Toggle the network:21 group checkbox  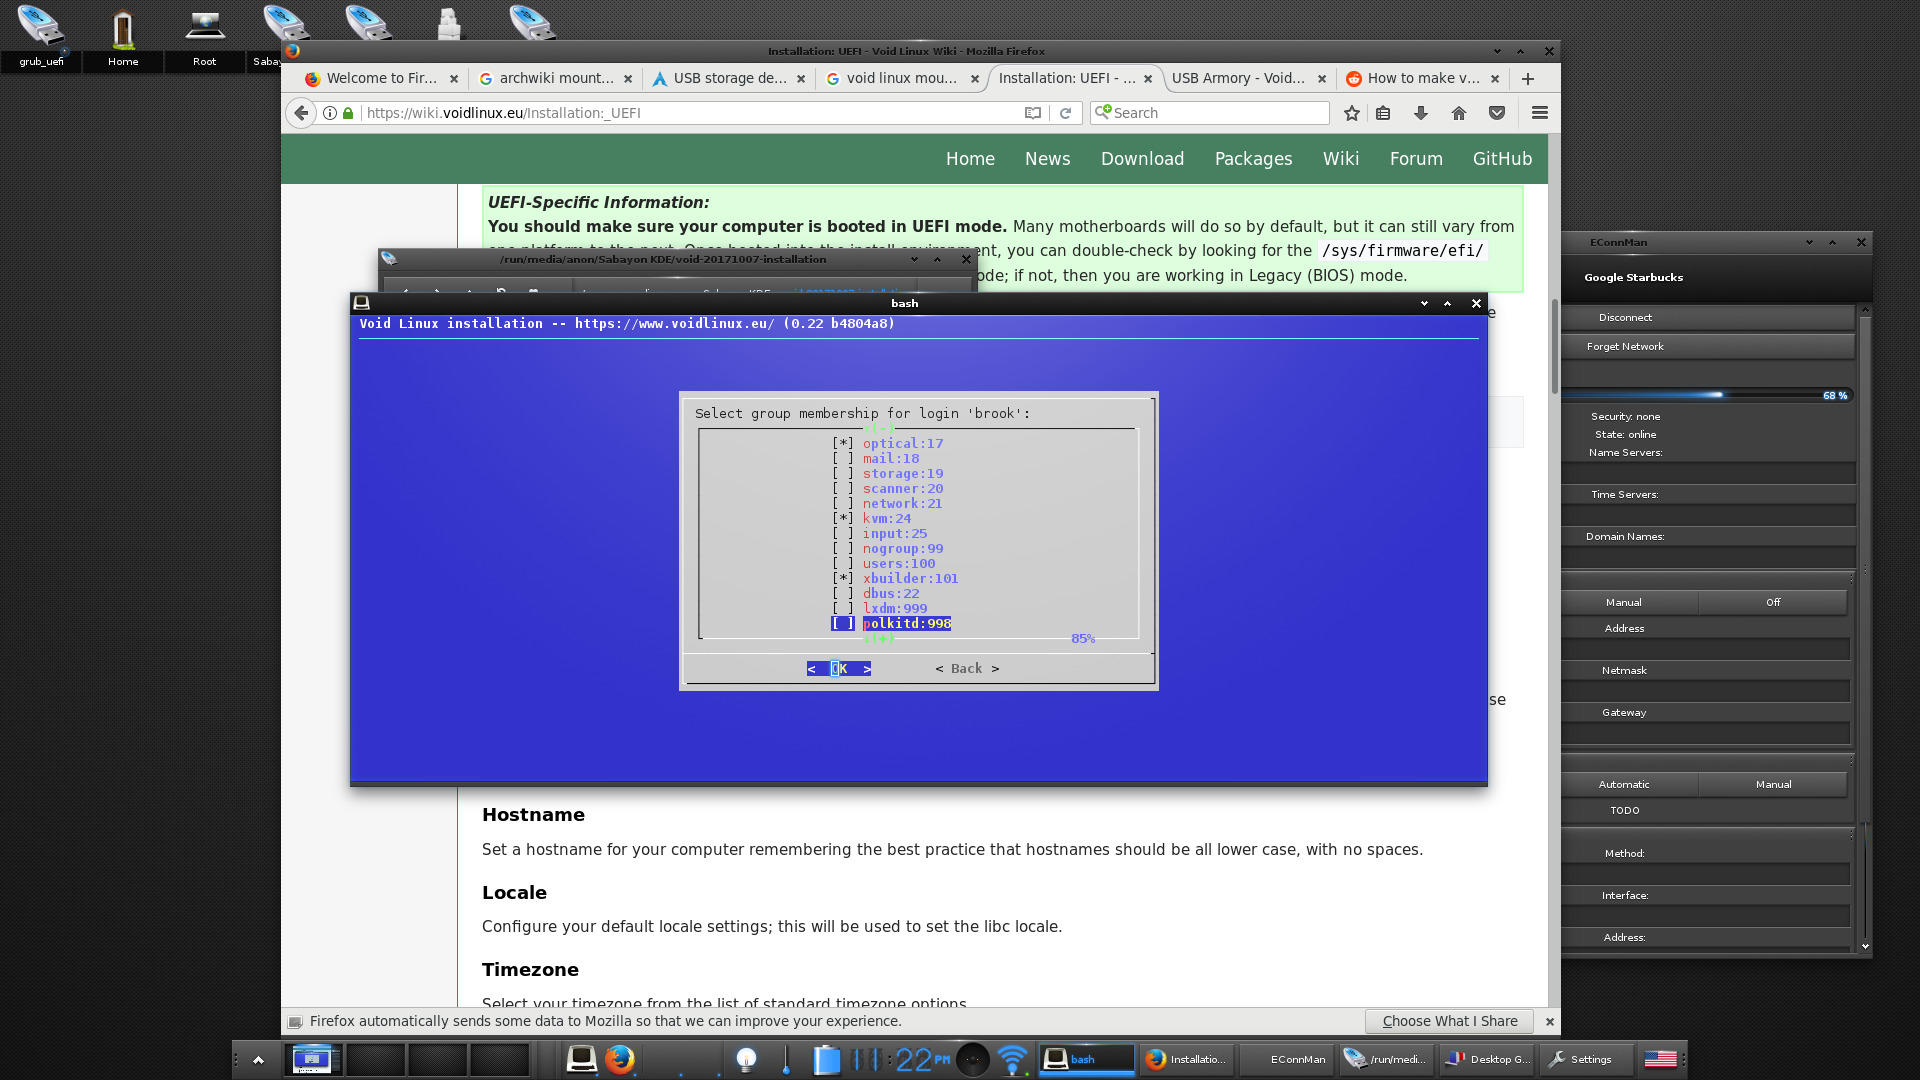coord(844,504)
